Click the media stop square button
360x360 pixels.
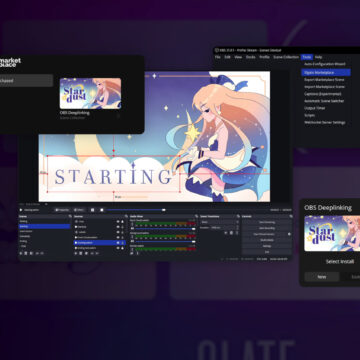[x=102, y=210]
